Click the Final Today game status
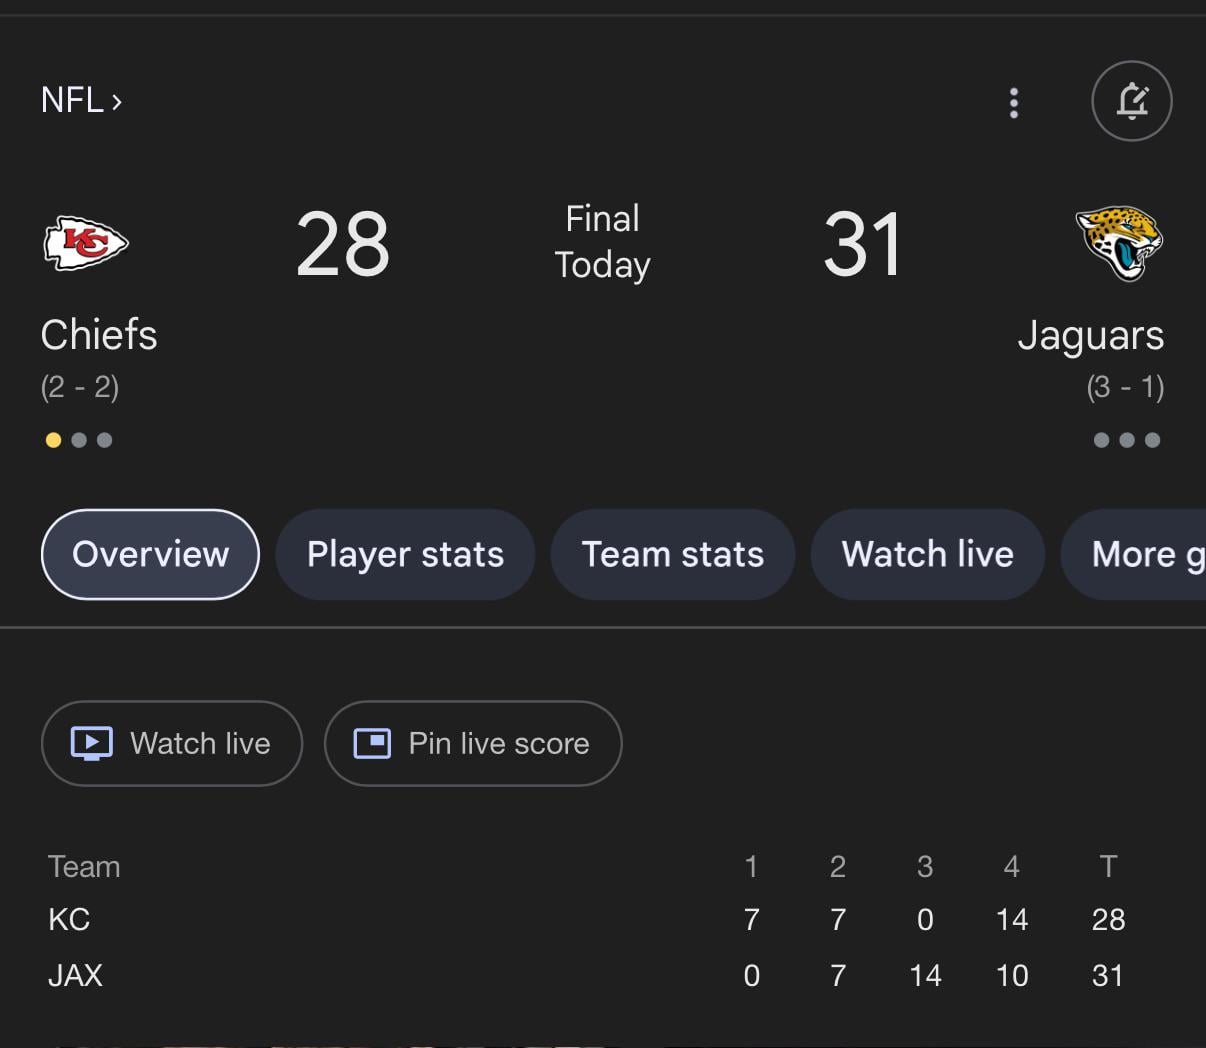The image size is (1206, 1048). (x=602, y=242)
